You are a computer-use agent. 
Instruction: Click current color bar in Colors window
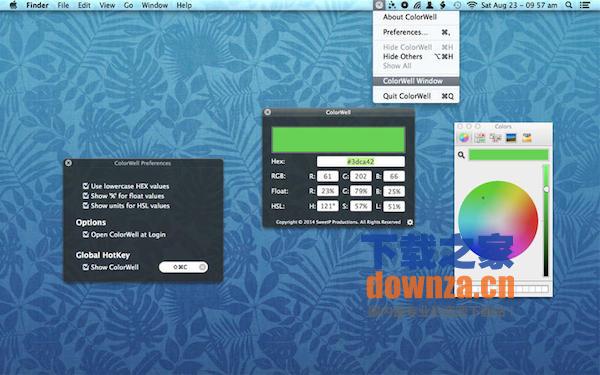point(509,155)
